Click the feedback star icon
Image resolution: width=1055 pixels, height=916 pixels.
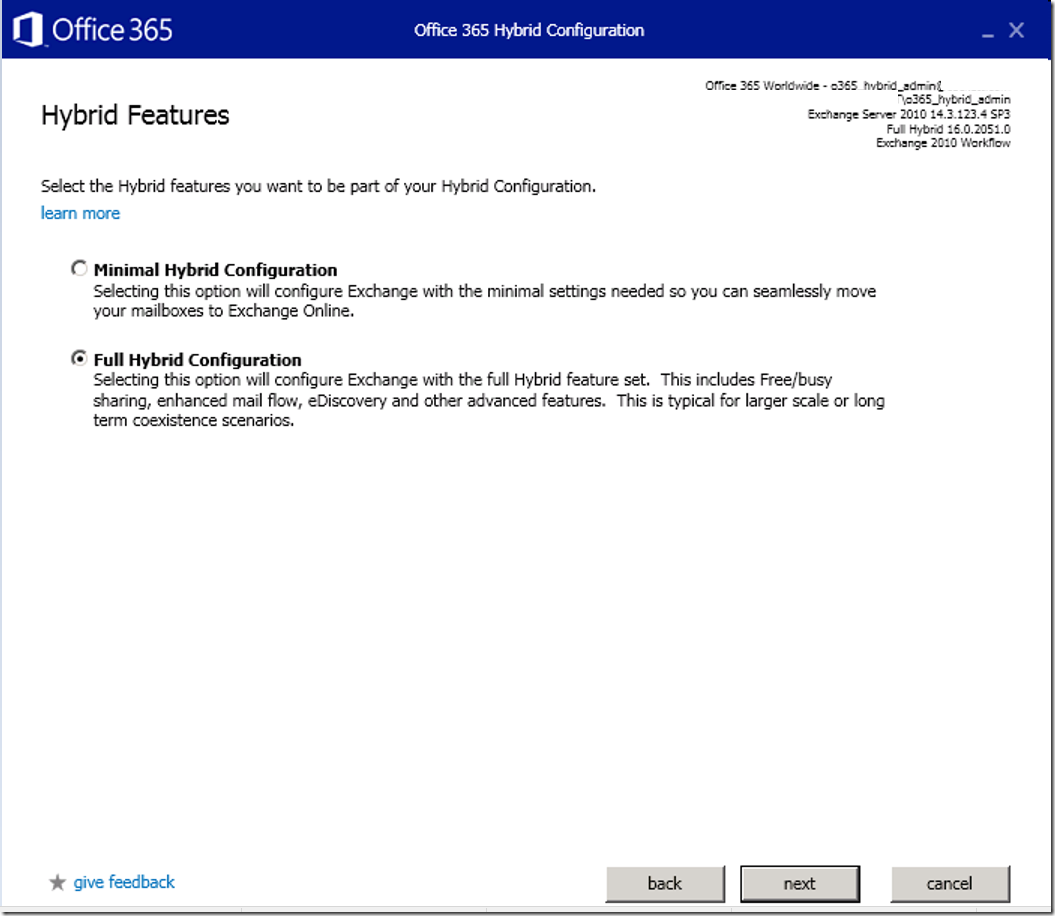(57, 882)
